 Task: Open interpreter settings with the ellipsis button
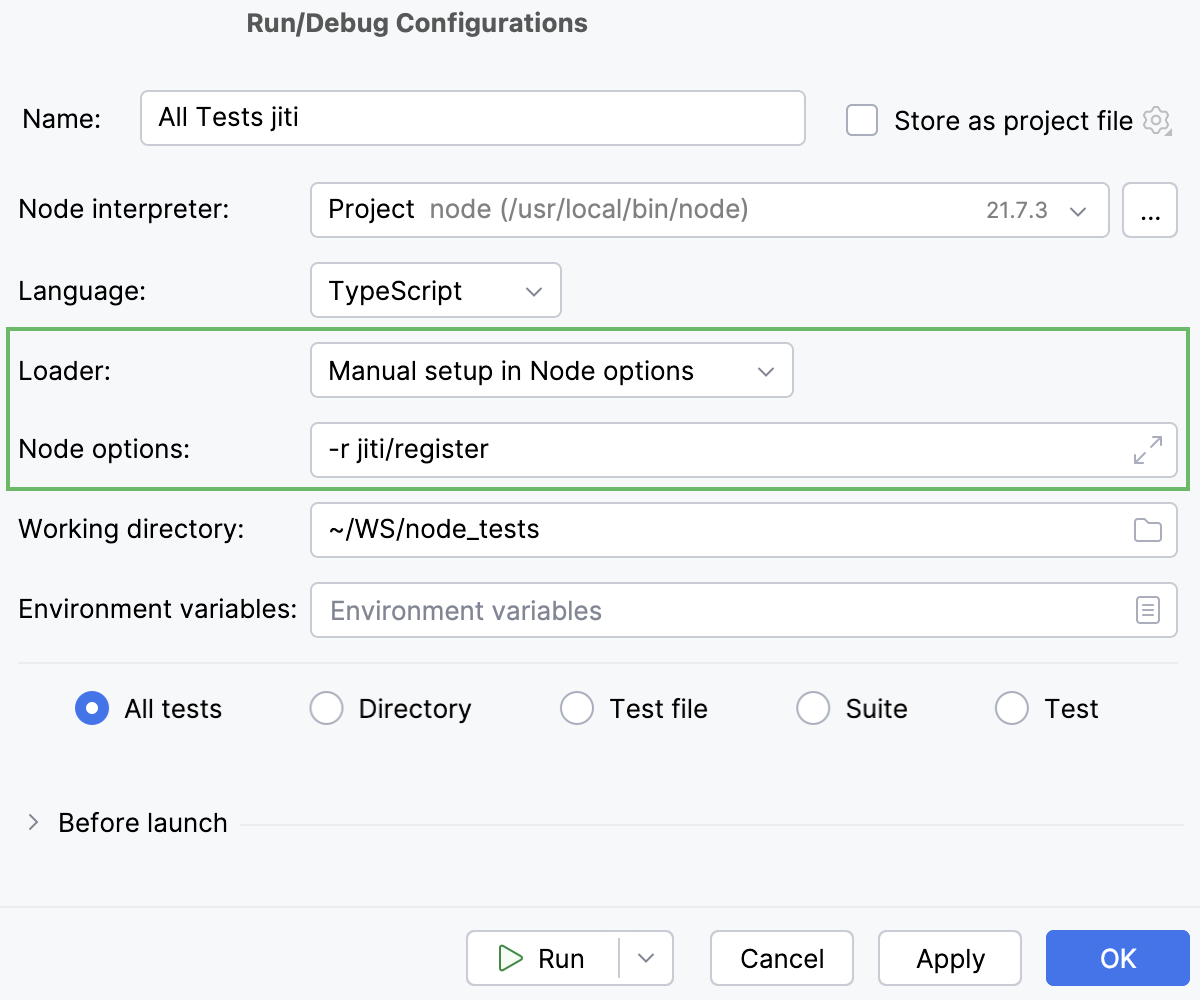coord(1150,210)
